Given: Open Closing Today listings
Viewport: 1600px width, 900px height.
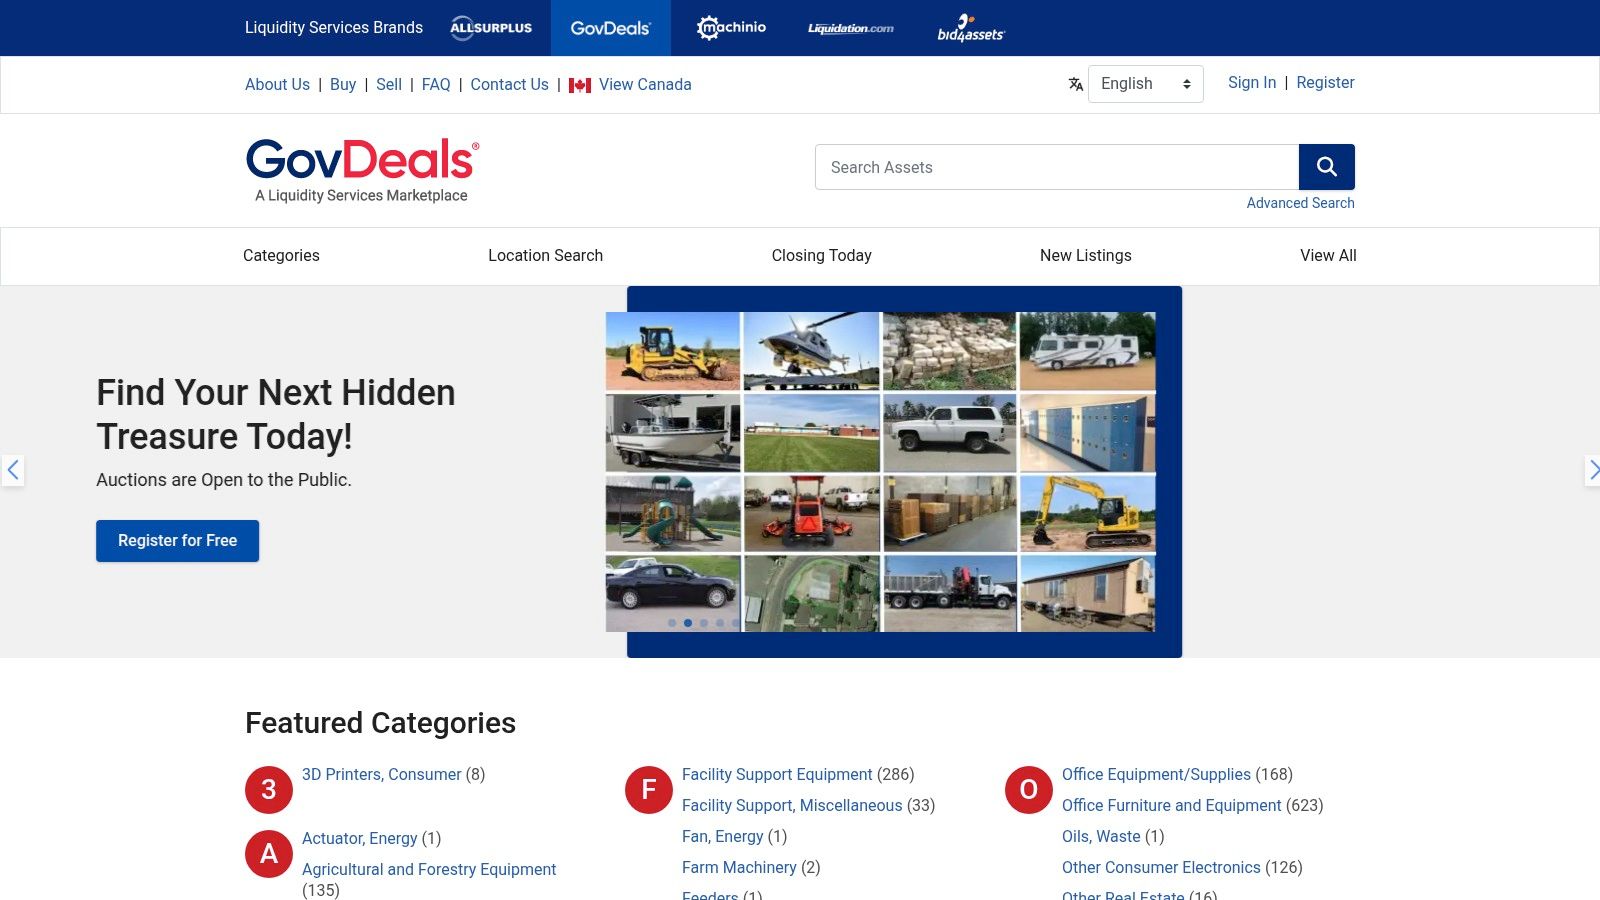Looking at the screenshot, I should [x=822, y=256].
